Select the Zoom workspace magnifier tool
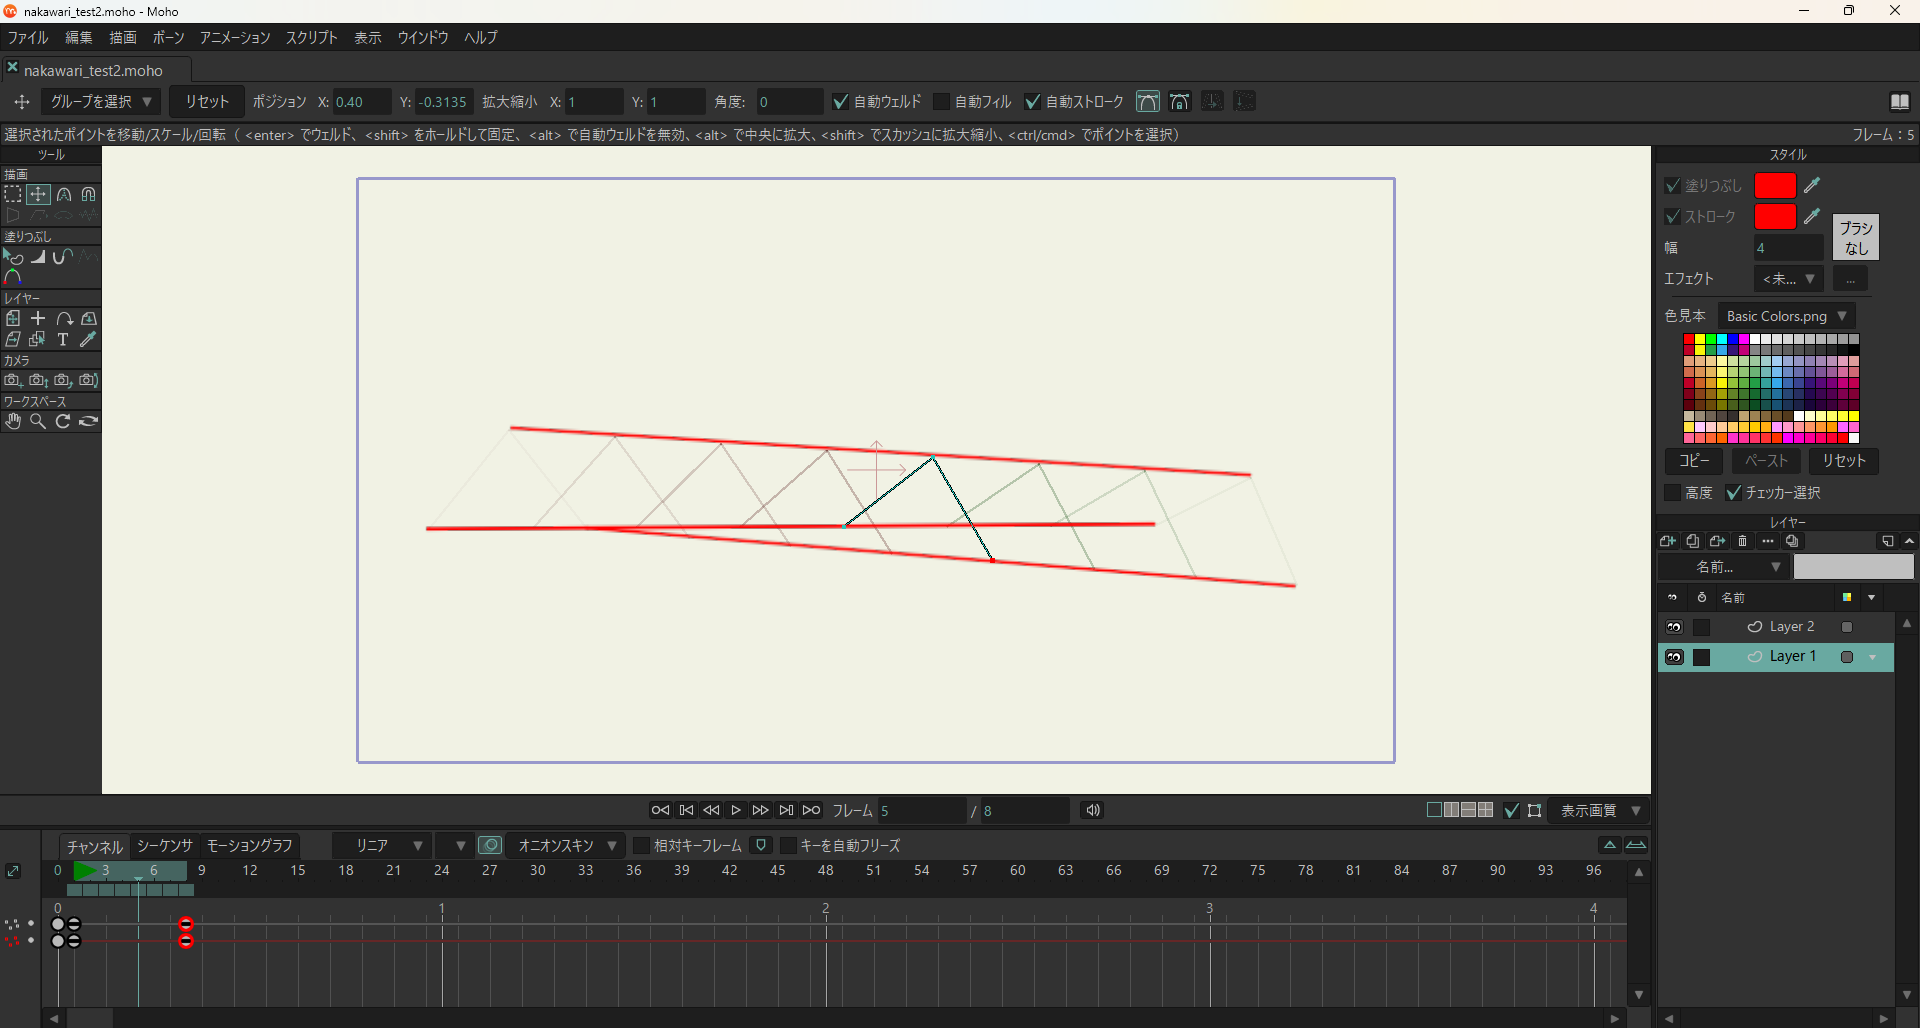 click(38, 422)
